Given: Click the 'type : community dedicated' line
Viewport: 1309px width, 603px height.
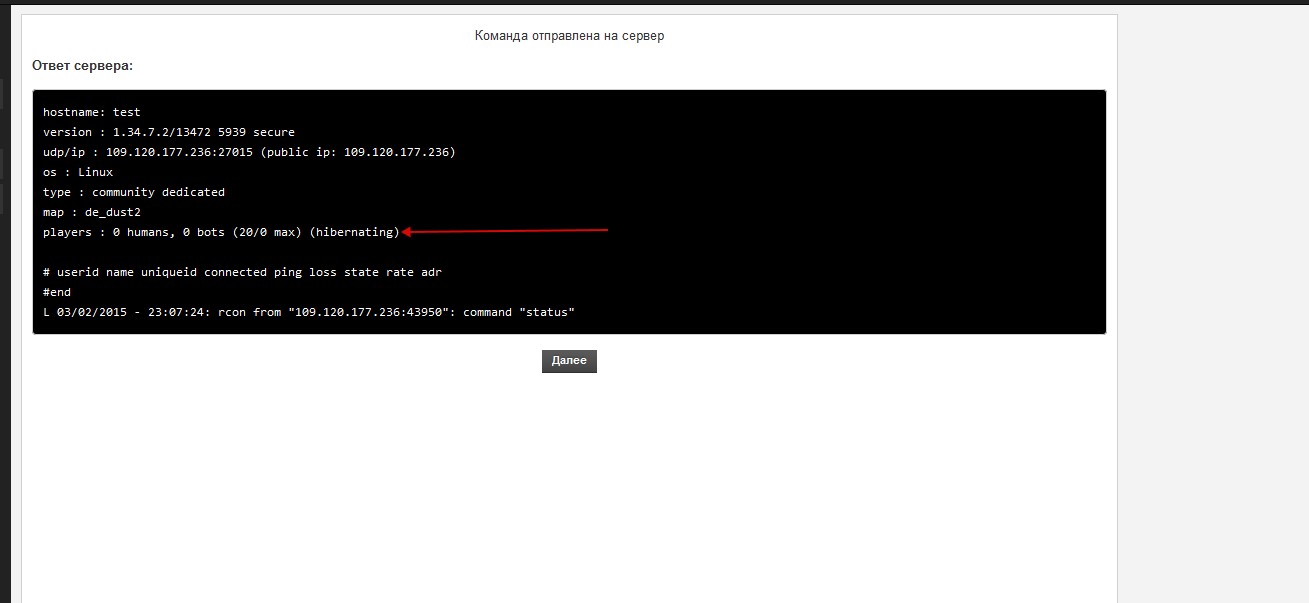Looking at the screenshot, I should point(134,192).
